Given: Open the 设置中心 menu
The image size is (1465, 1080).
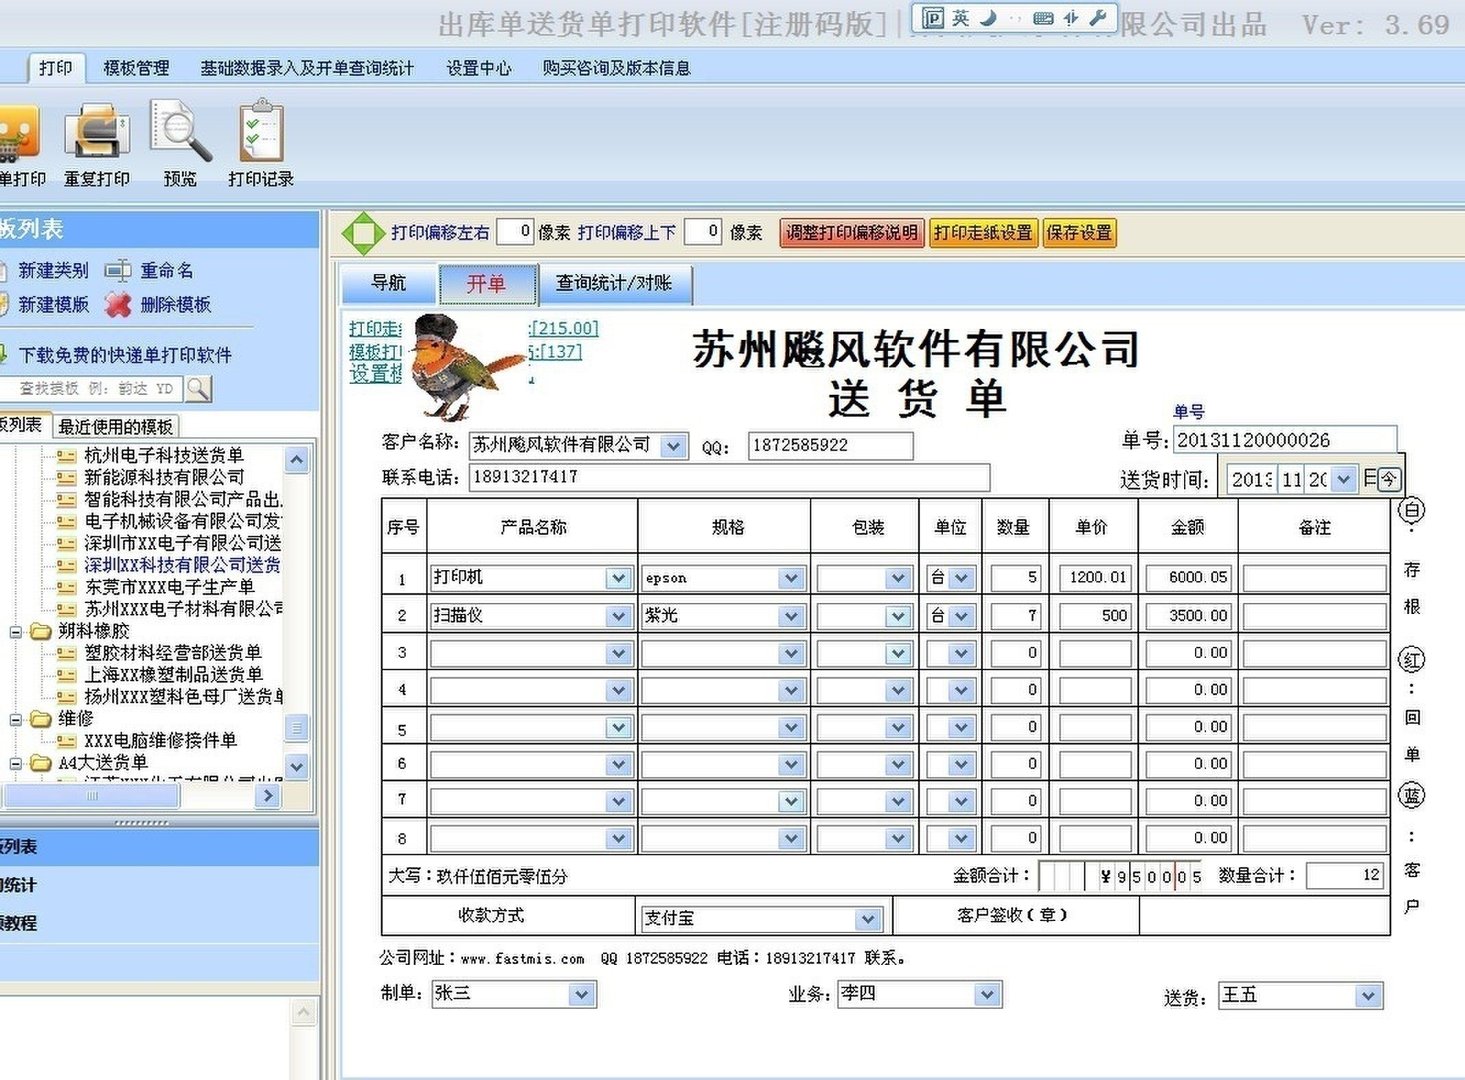Looking at the screenshot, I should 478,68.
